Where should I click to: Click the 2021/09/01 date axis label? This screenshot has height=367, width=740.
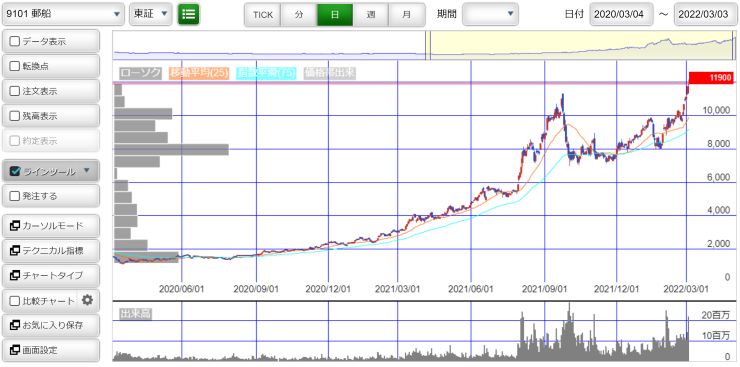(545, 288)
